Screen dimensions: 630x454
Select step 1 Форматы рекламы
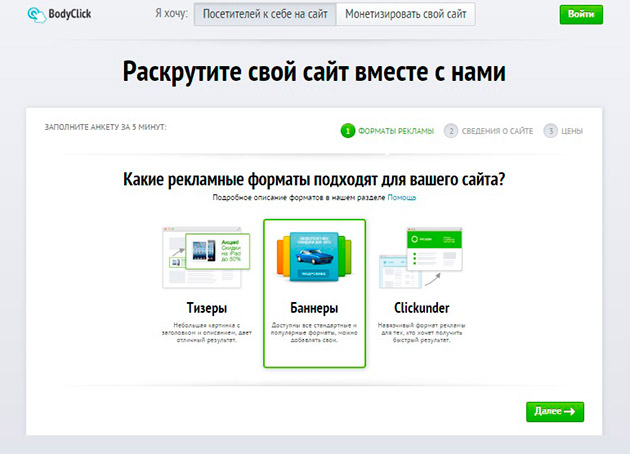pos(387,131)
